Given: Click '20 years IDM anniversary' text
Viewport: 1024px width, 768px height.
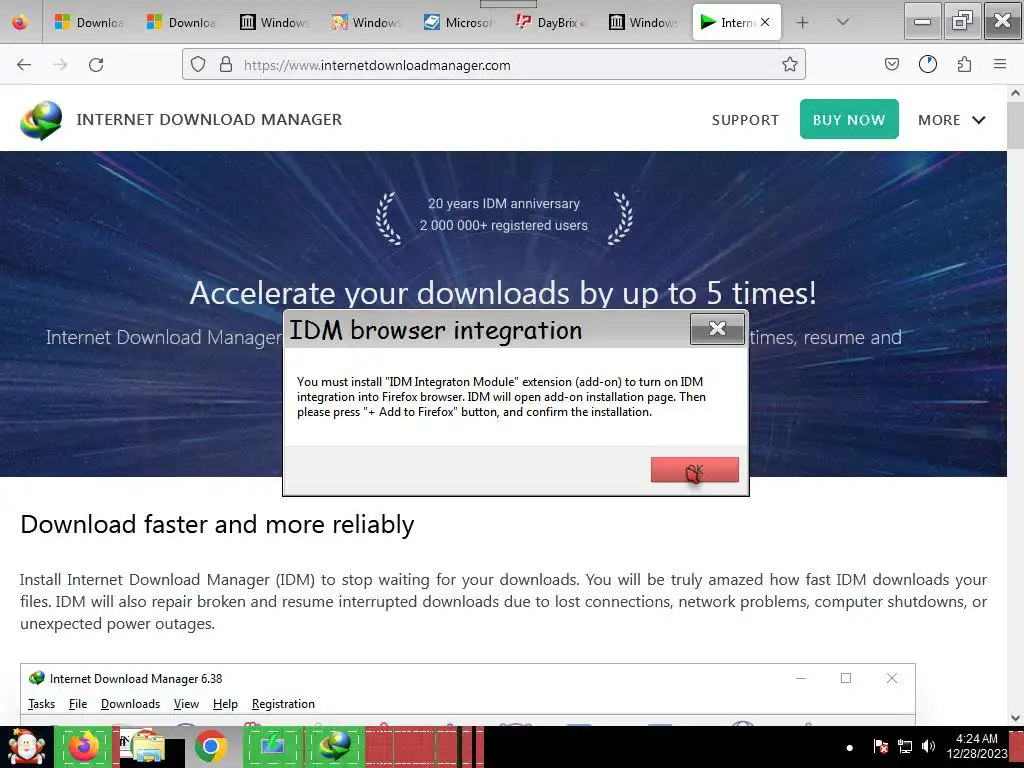Looking at the screenshot, I should pyautogui.click(x=504, y=204).
